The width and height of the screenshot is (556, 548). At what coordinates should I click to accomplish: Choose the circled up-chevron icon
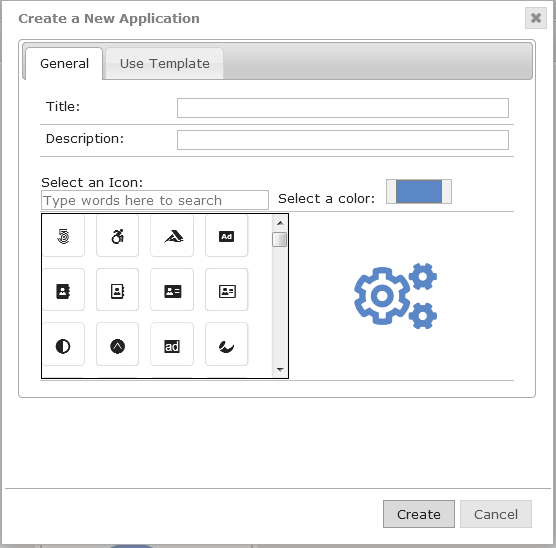coord(117,345)
